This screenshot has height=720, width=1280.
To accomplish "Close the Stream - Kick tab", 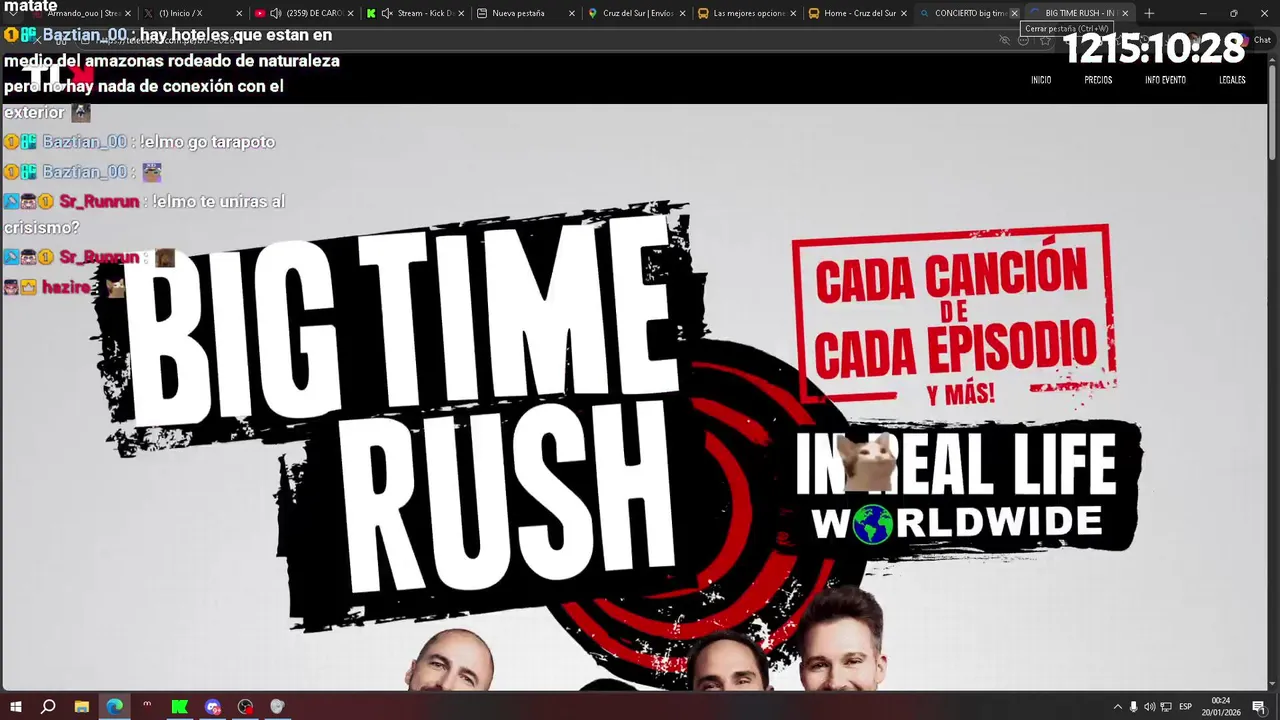I will [461, 13].
